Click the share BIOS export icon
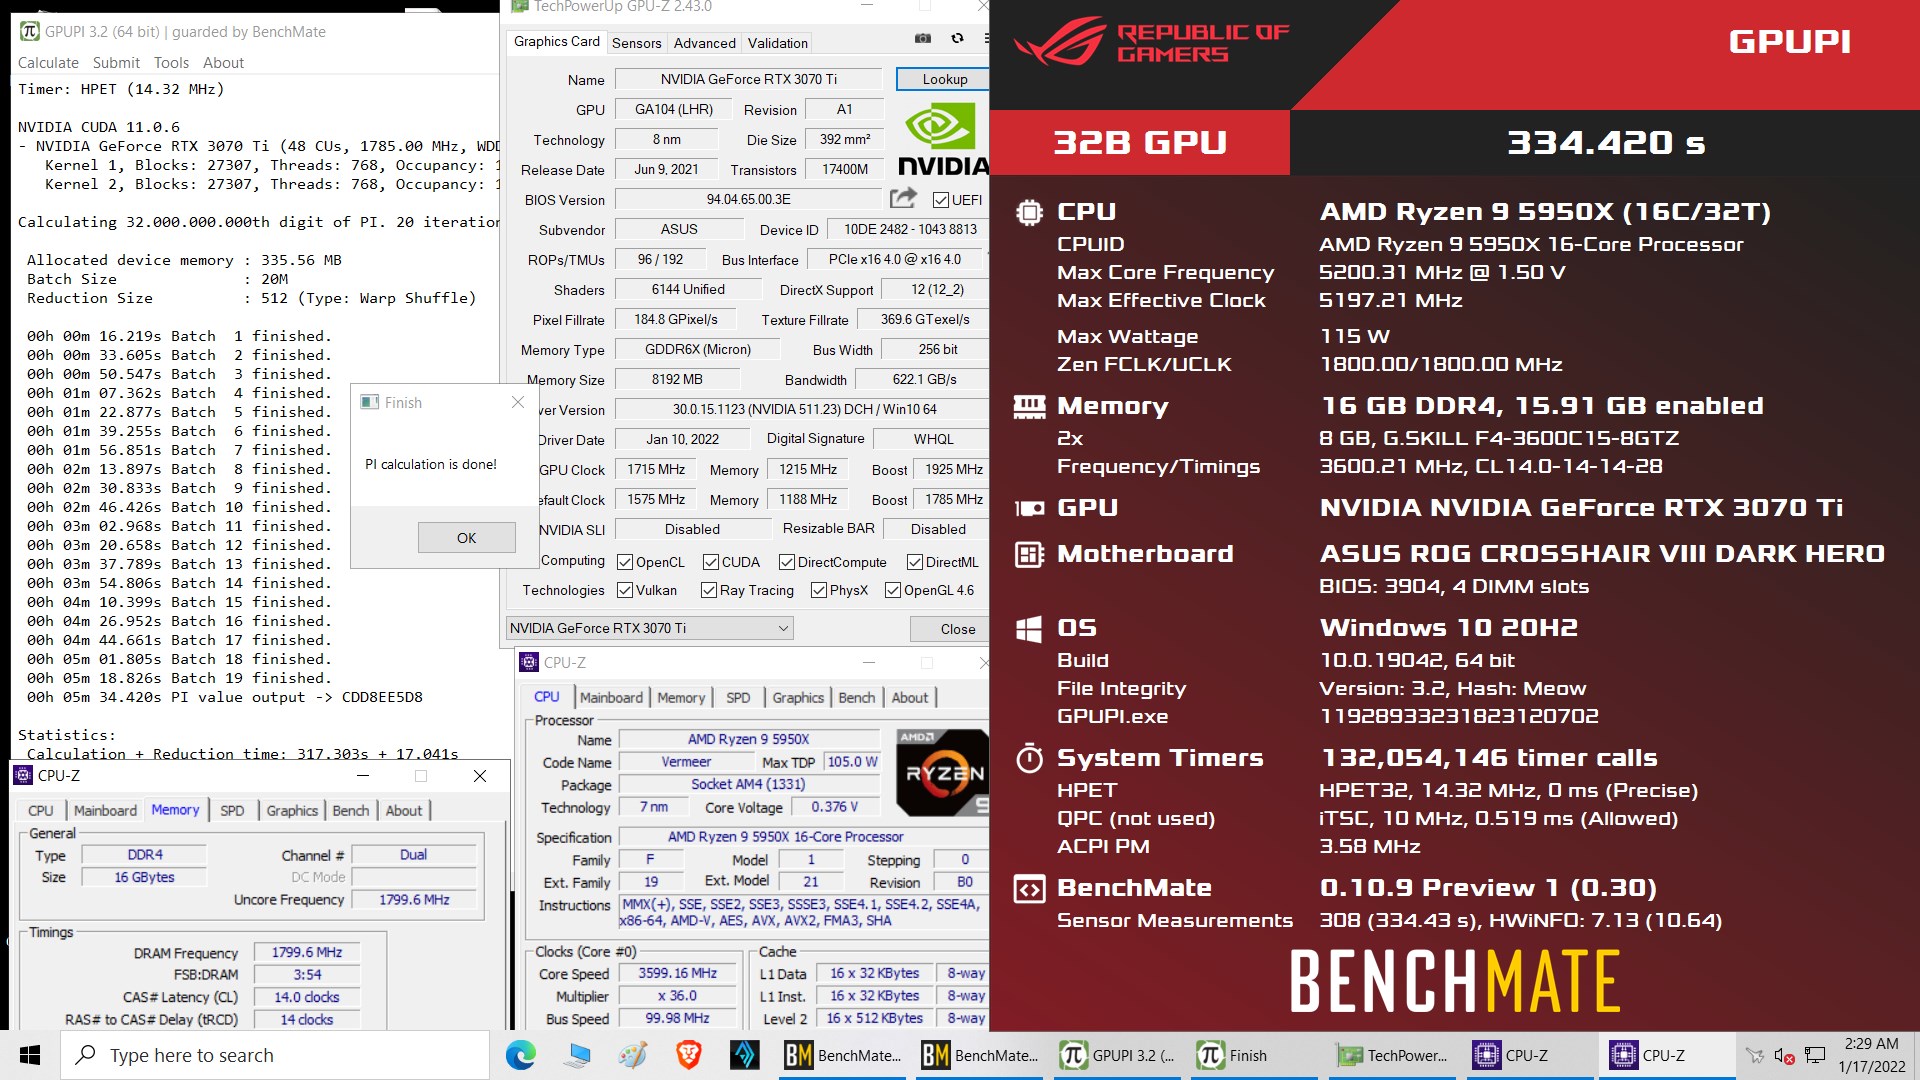 tap(903, 198)
